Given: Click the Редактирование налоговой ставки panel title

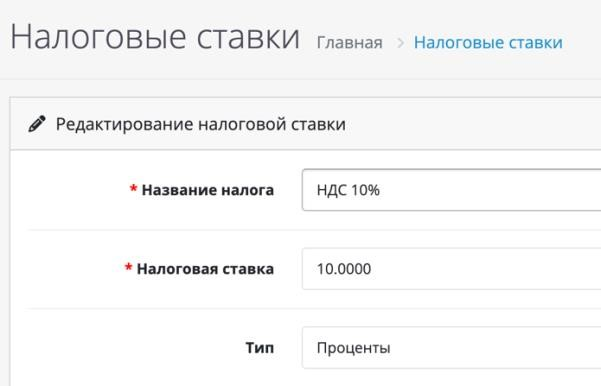Looking at the screenshot, I should click(x=201, y=124).
